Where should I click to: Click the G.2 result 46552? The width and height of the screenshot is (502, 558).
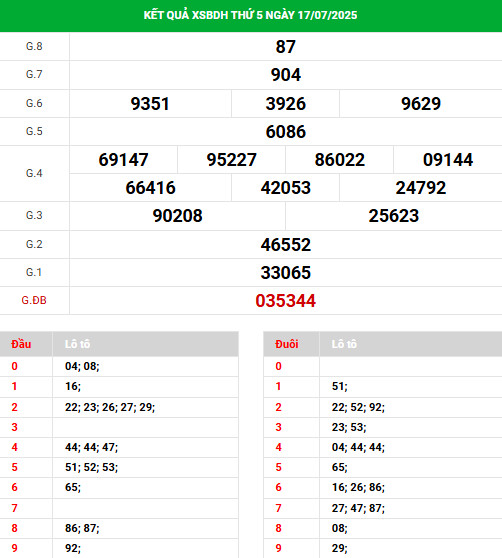coord(285,244)
